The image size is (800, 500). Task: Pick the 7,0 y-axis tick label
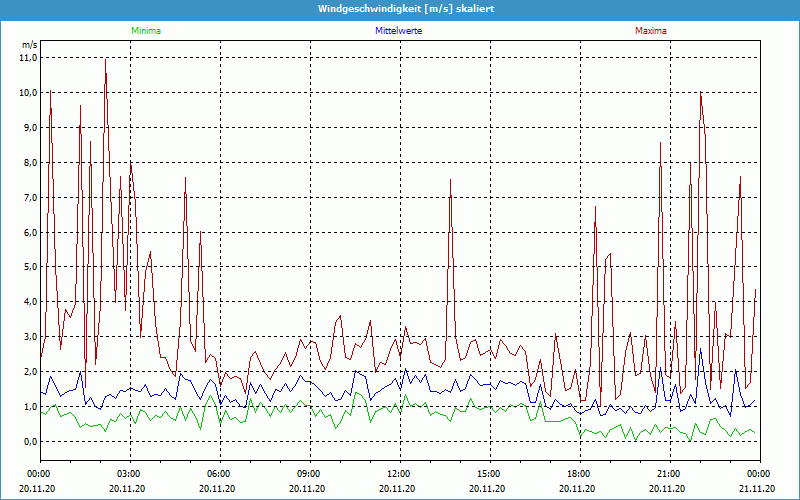(x=28, y=198)
